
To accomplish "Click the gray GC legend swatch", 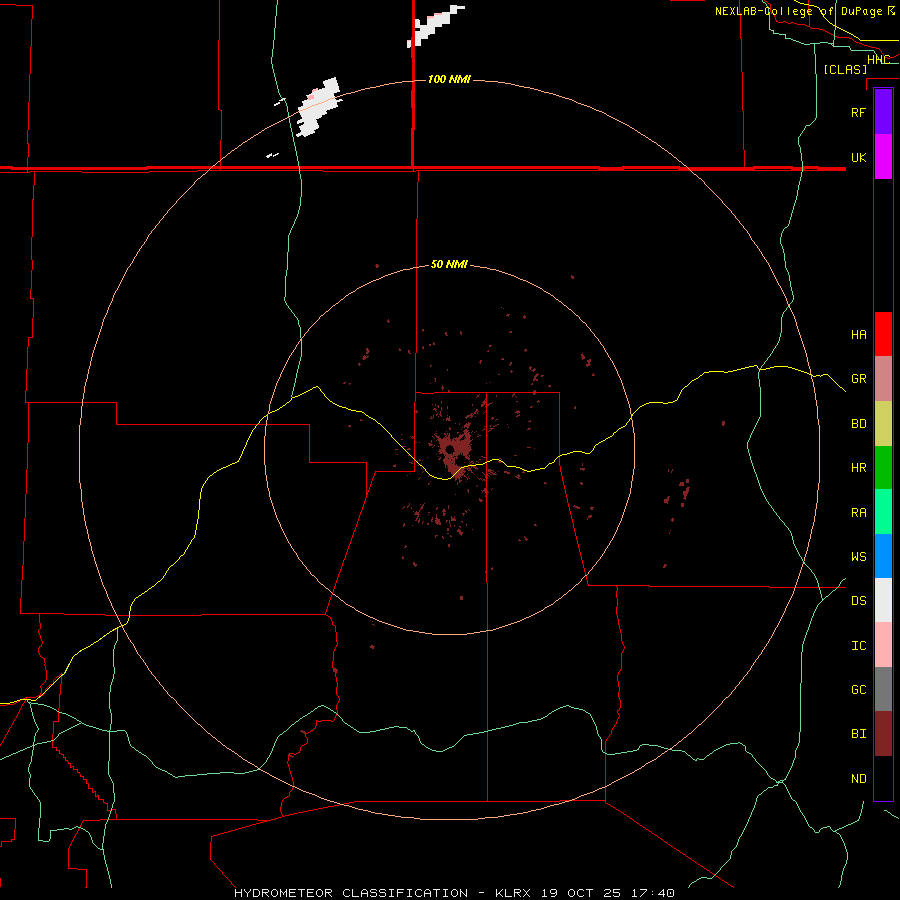I will point(883,689).
